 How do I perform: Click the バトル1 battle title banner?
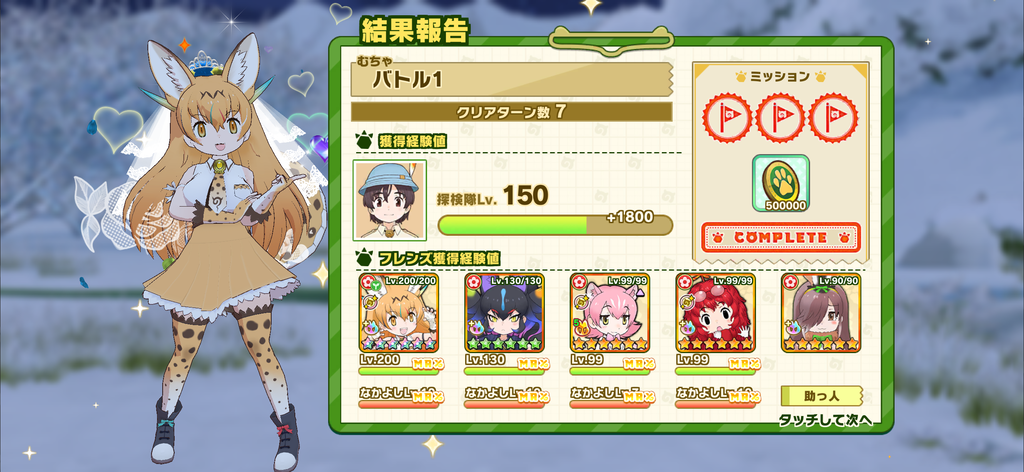pos(511,80)
